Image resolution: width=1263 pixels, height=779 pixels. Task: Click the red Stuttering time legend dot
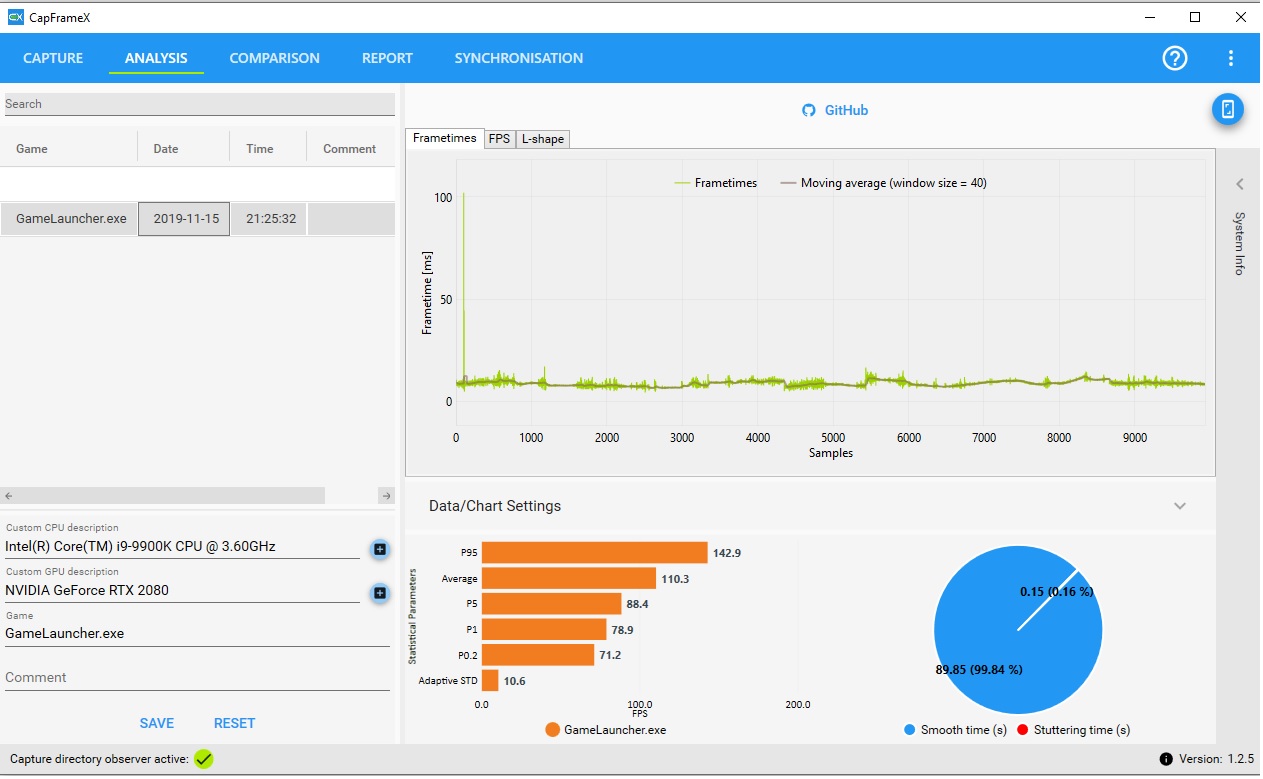pyautogui.click(x=1023, y=730)
